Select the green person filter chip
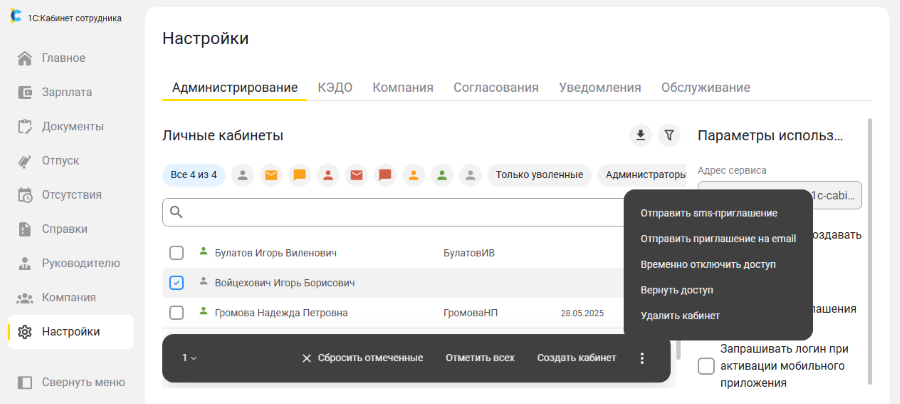 click(442, 175)
